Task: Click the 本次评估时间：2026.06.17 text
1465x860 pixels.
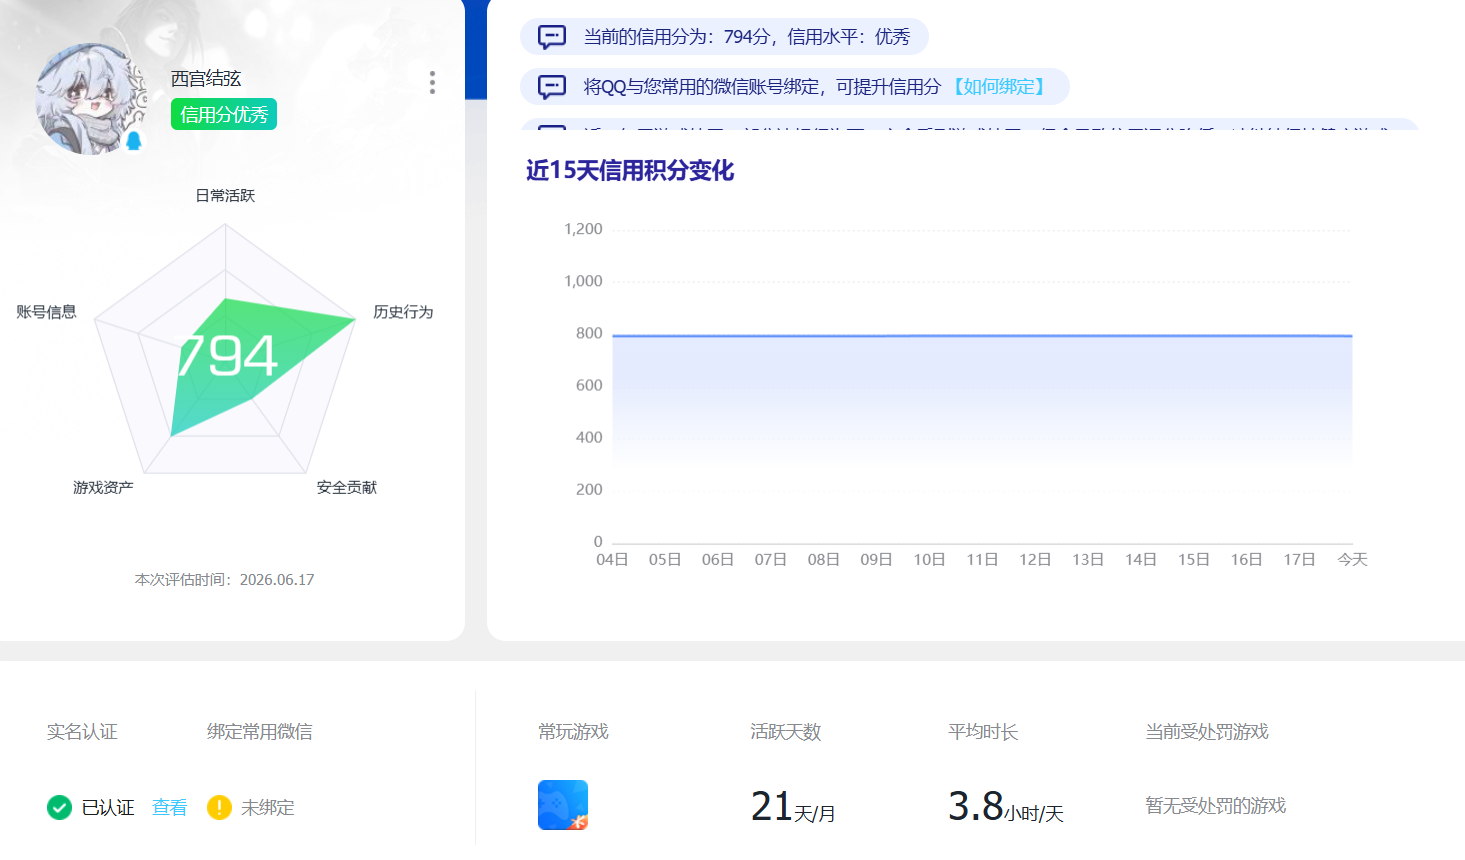Action: [x=225, y=579]
